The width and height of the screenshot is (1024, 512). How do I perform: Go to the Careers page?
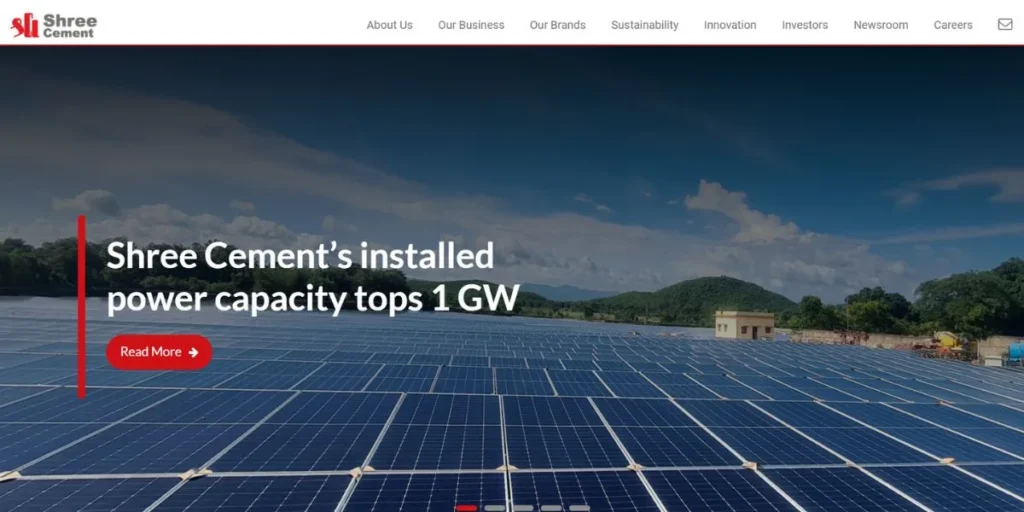coord(953,25)
